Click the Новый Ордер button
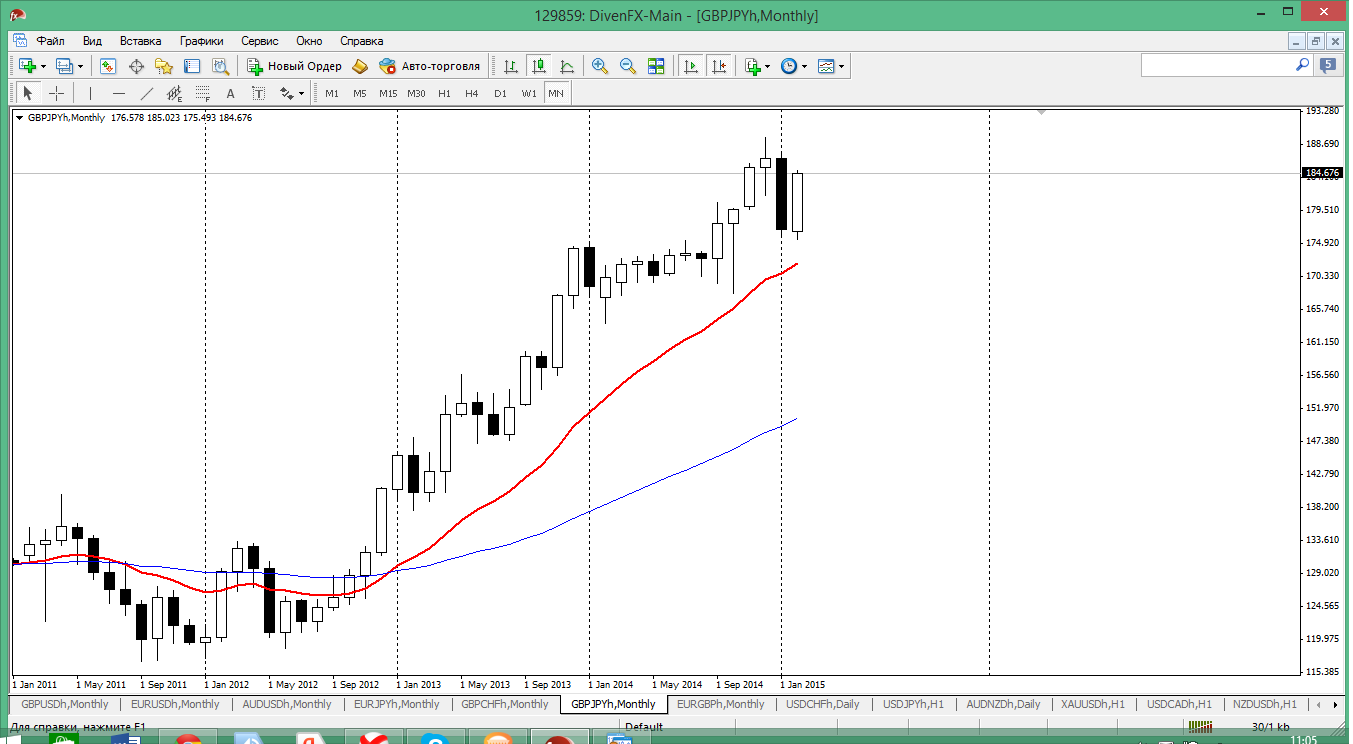 click(x=295, y=66)
